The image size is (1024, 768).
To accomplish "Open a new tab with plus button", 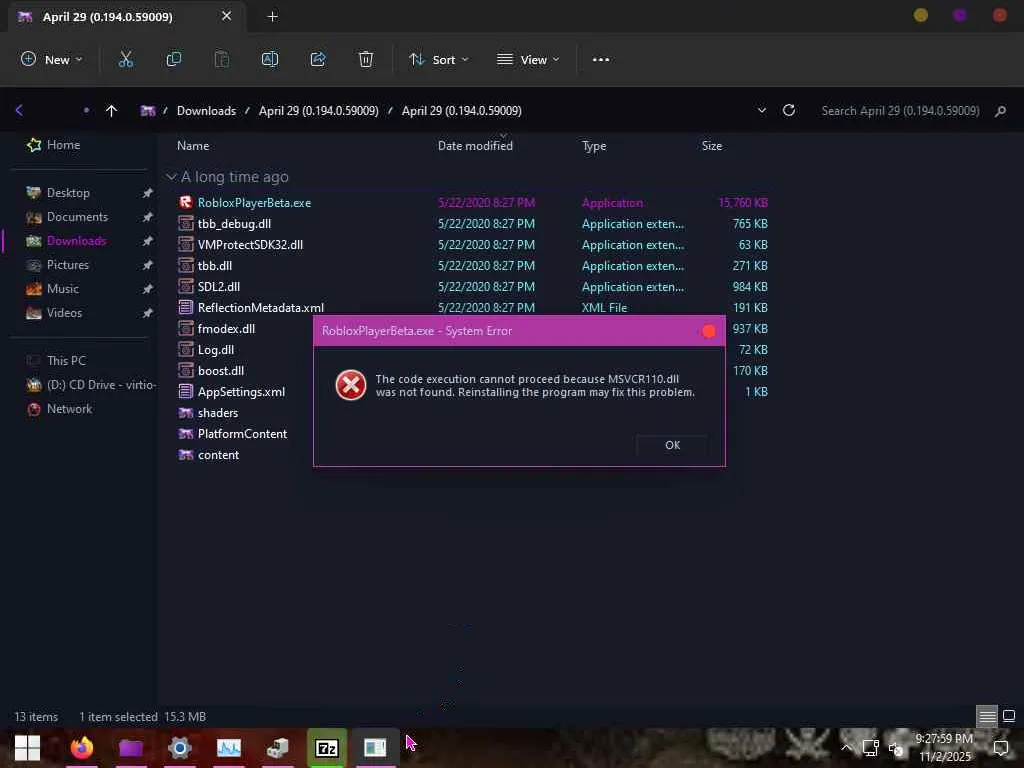I will pyautogui.click(x=273, y=16).
